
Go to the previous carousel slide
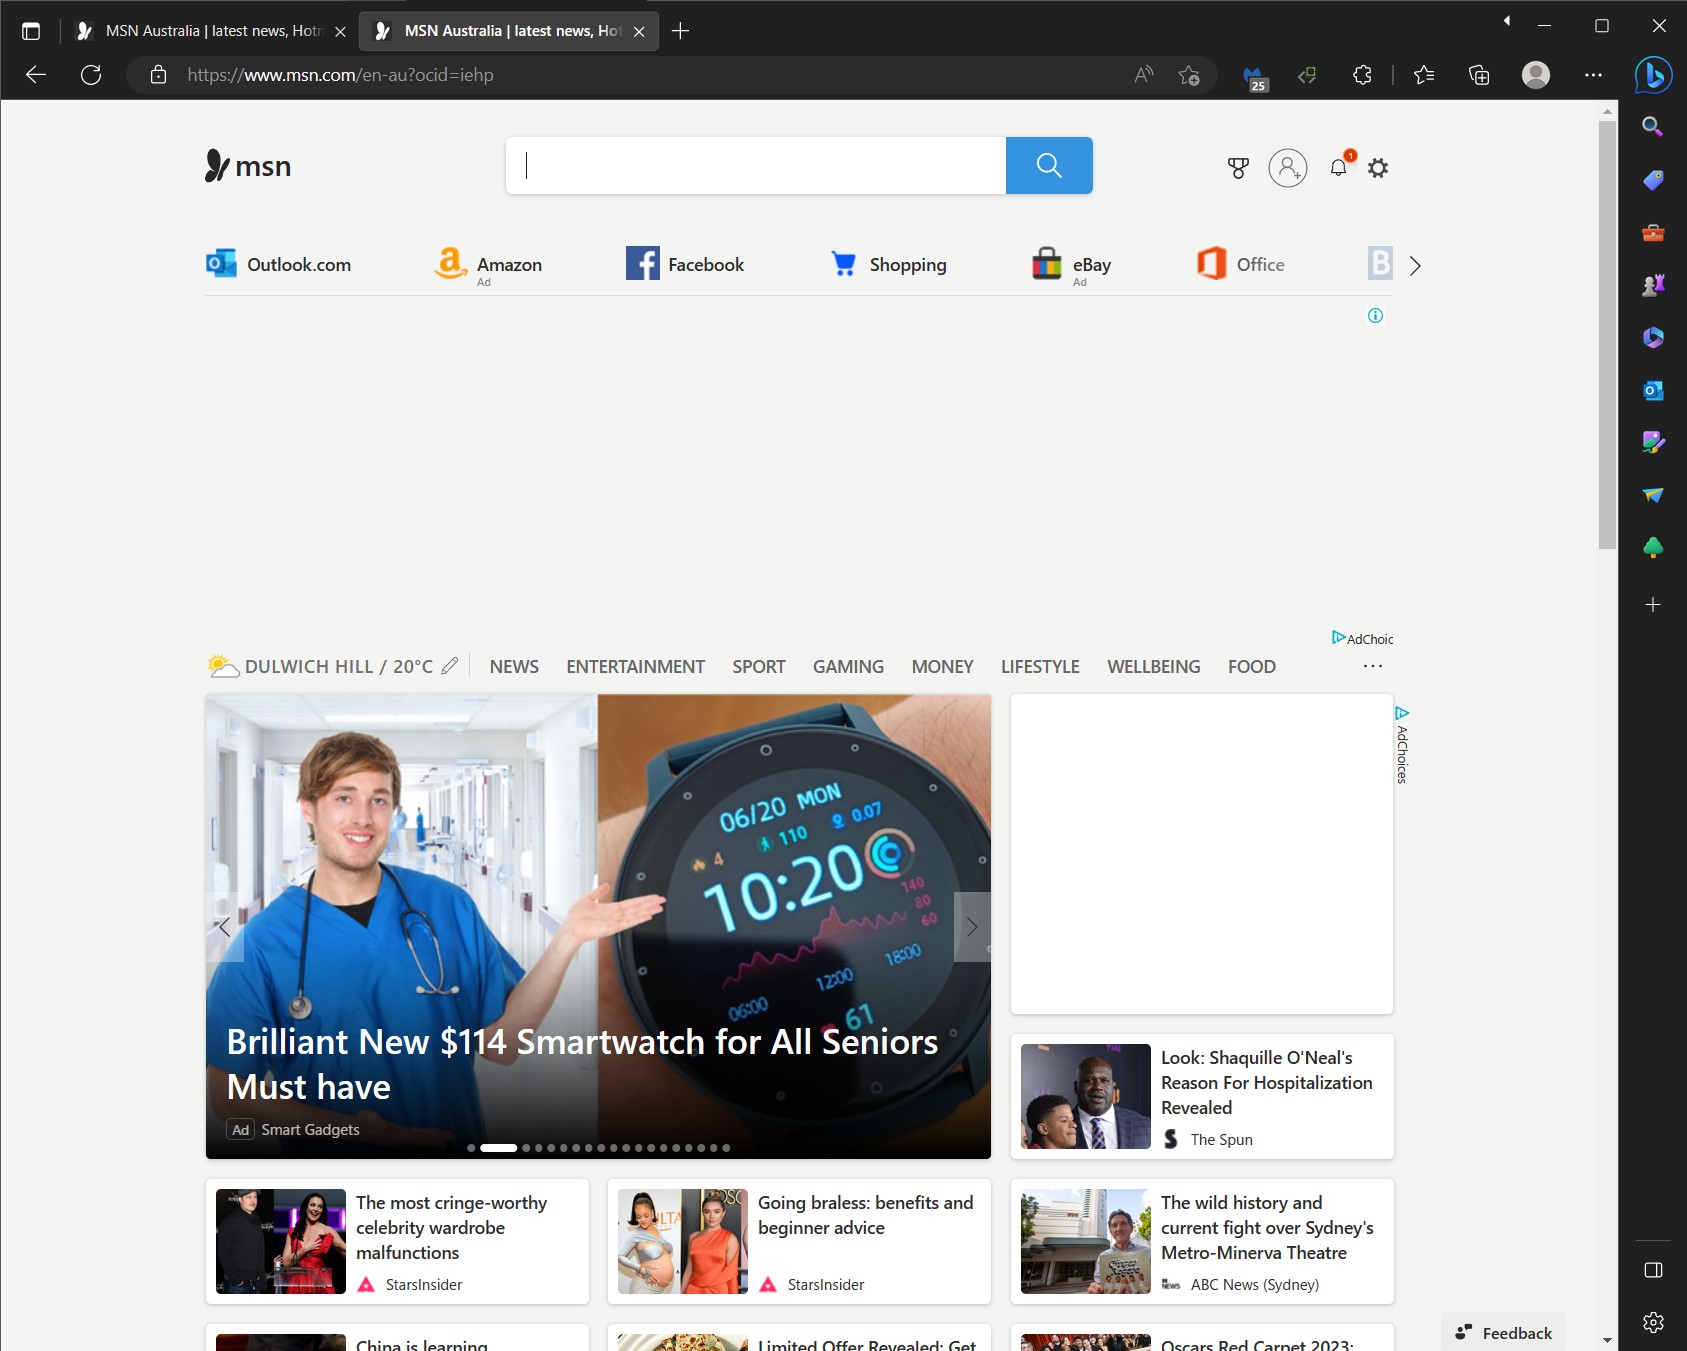(224, 927)
